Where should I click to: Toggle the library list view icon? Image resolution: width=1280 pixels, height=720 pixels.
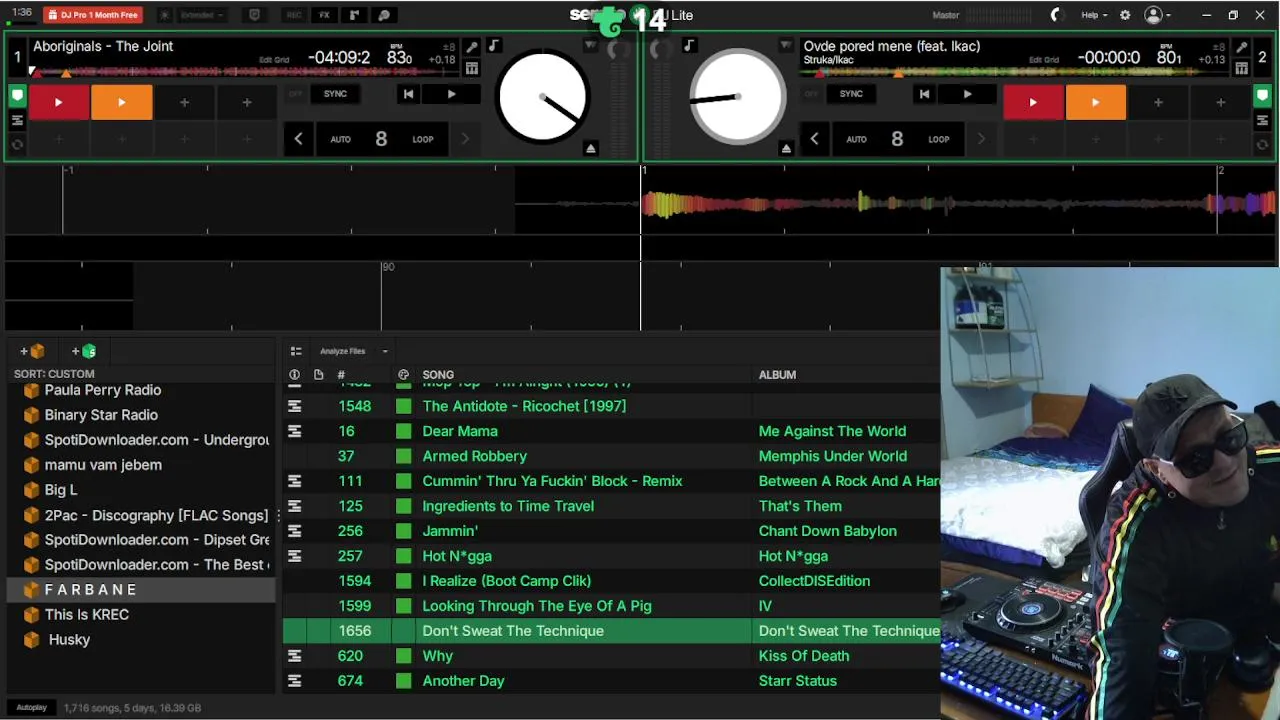(296, 351)
